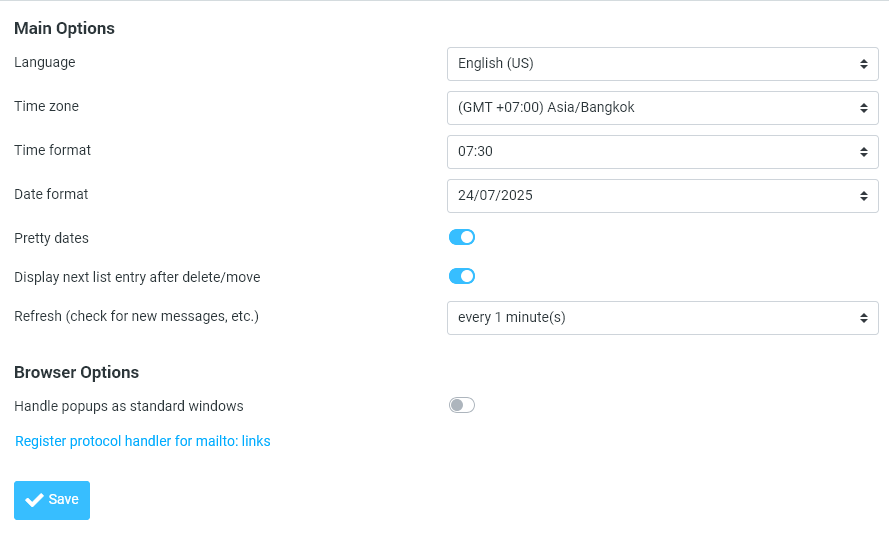Expand the dropdown showing 24/07/2025
889x537 pixels.
coord(650,196)
